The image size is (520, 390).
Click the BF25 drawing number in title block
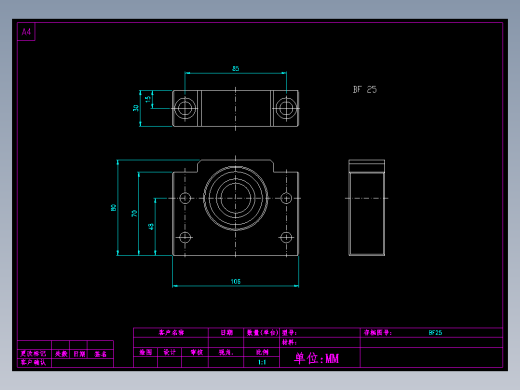435,333
